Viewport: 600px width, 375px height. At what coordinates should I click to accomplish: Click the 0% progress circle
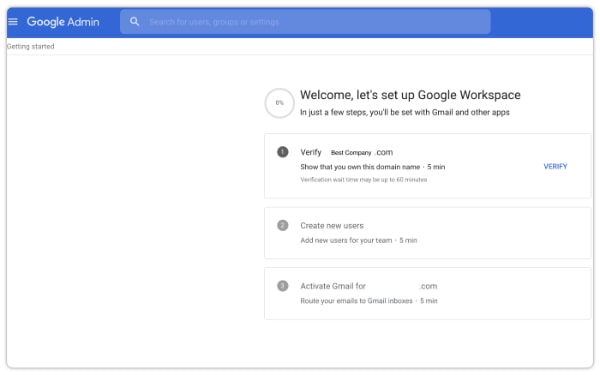[279, 103]
